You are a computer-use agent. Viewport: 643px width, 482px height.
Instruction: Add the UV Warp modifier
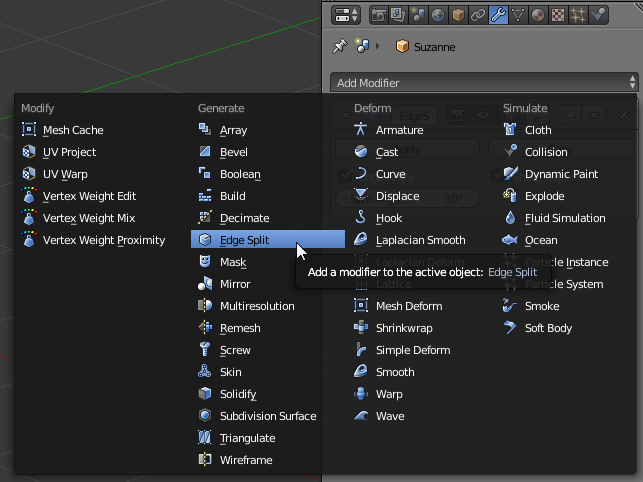(x=100, y=174)
